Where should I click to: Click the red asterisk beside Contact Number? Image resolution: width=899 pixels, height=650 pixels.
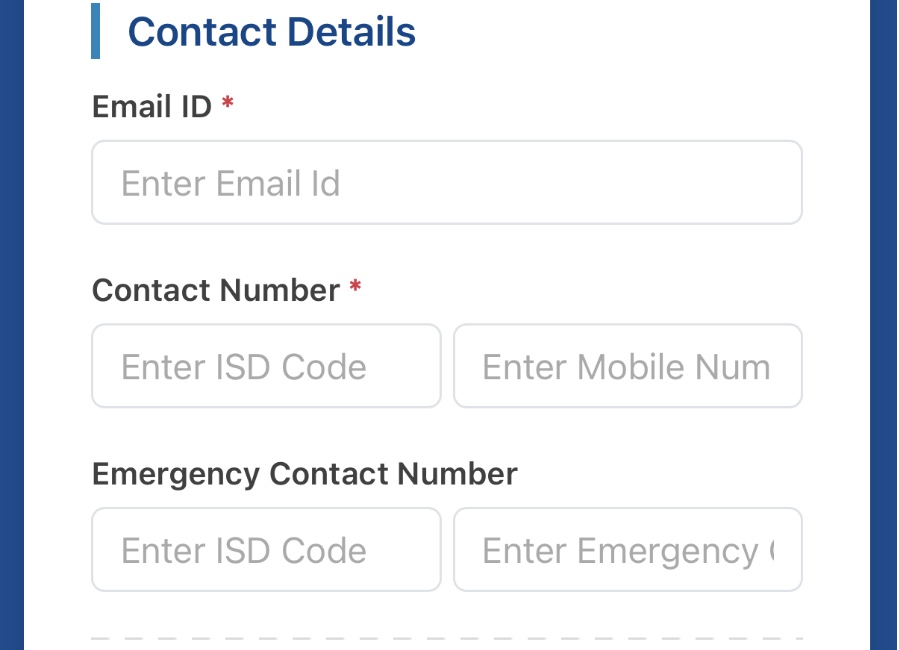355,288
